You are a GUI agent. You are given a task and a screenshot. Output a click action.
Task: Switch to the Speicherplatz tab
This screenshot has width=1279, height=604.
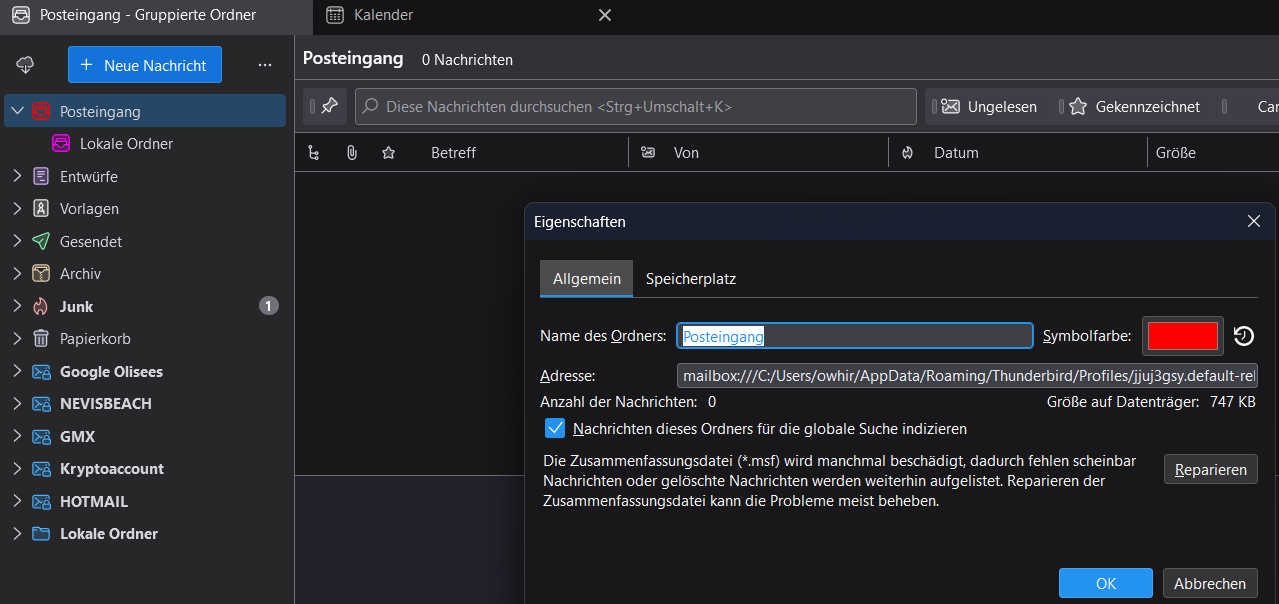click(691, 279)
